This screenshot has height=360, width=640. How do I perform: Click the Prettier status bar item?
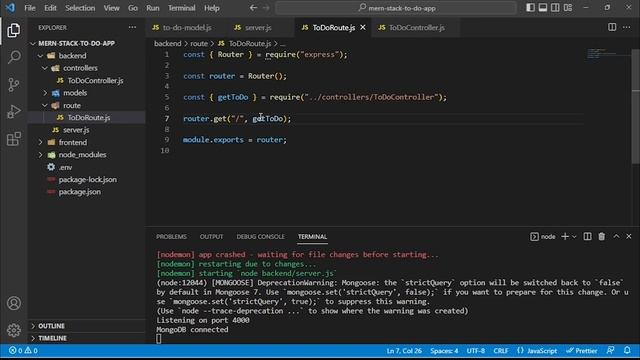click(582, 351)
